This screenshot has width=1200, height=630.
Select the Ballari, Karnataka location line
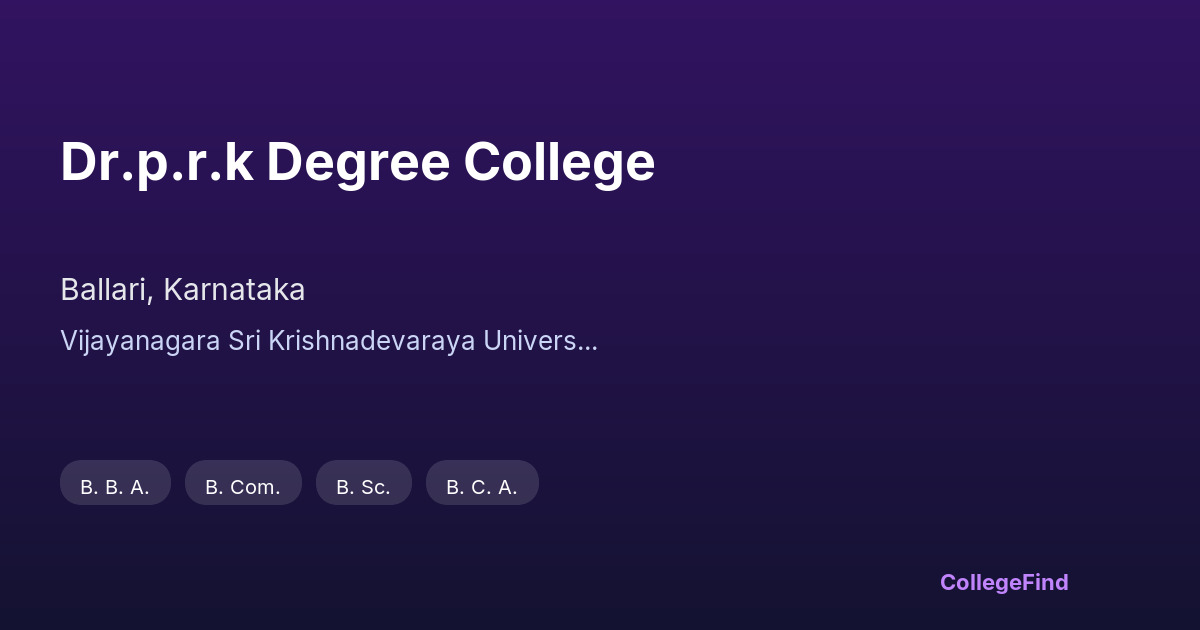(x=182, y=290)
